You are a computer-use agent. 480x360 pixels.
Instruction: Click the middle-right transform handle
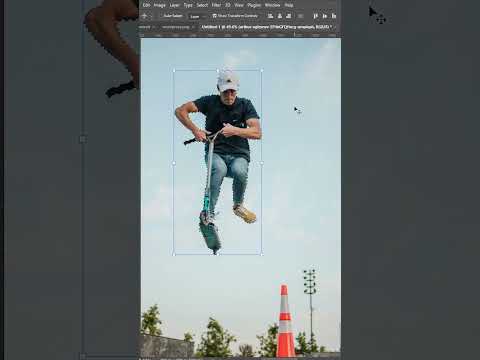[262, 163]
